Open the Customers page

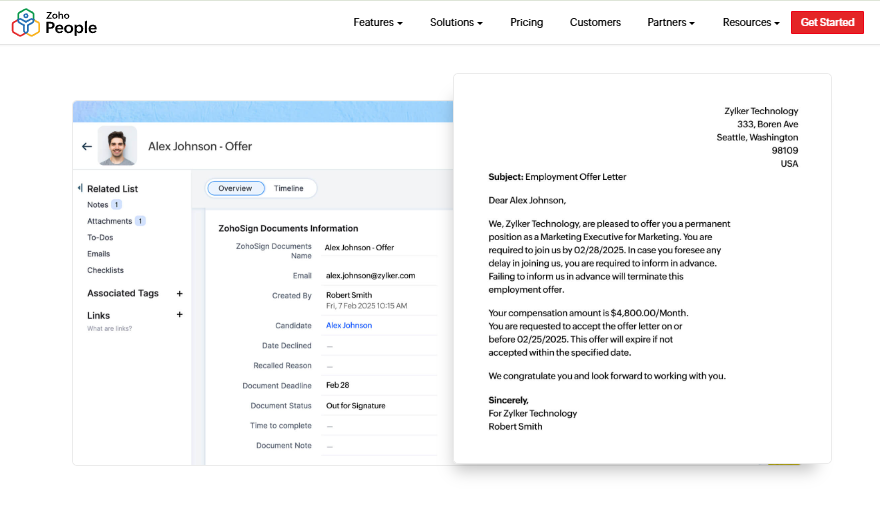pyautogui.click(x=595, y=22)
